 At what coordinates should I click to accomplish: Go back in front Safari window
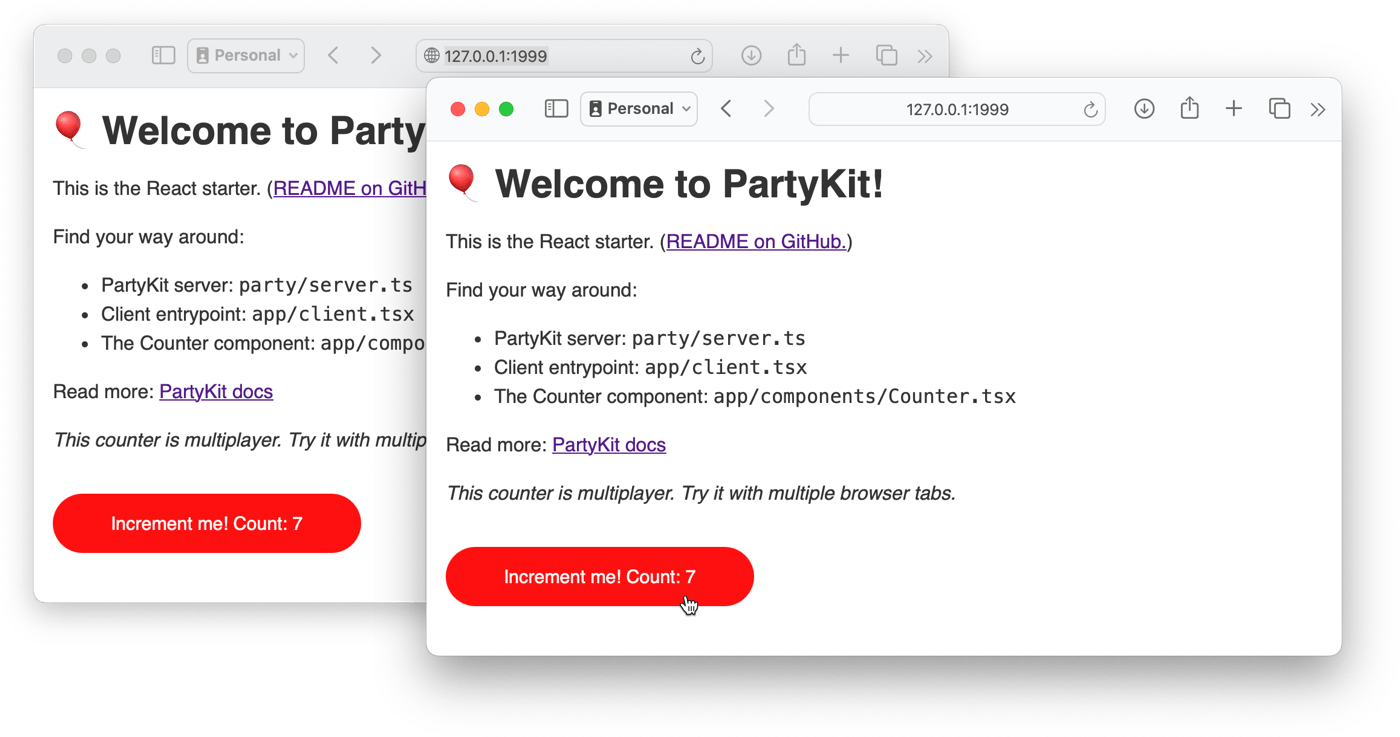click(x=727, y=109)
